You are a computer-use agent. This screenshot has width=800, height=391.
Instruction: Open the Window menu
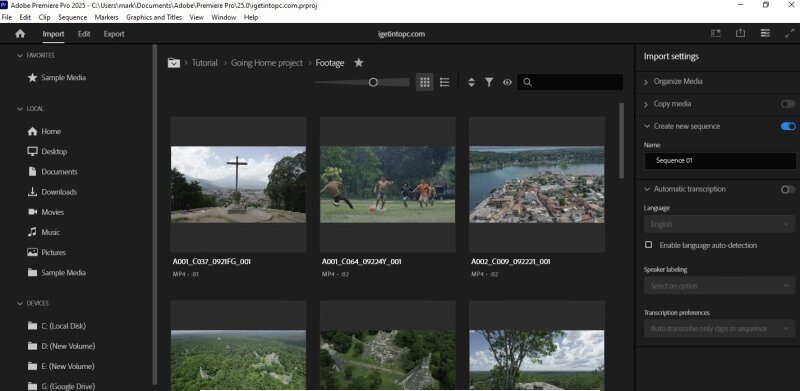(223, 17)
